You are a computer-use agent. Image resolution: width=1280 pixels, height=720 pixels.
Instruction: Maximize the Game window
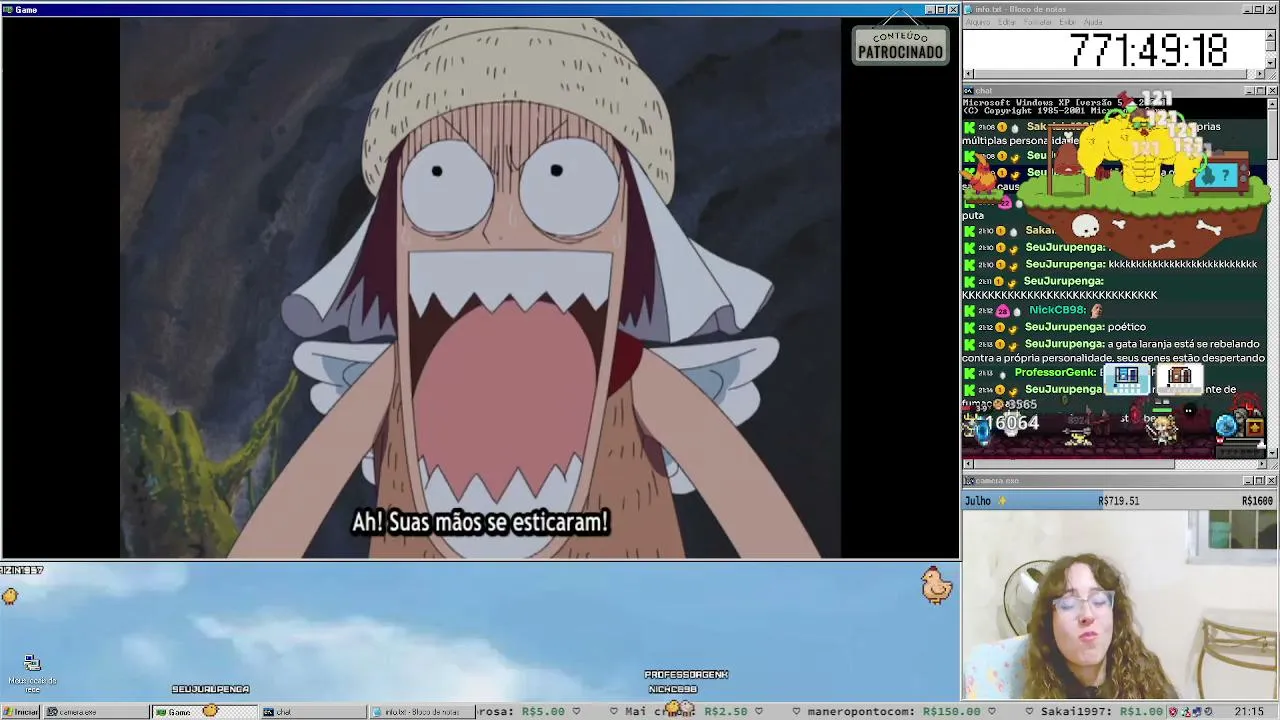(941, 10)
